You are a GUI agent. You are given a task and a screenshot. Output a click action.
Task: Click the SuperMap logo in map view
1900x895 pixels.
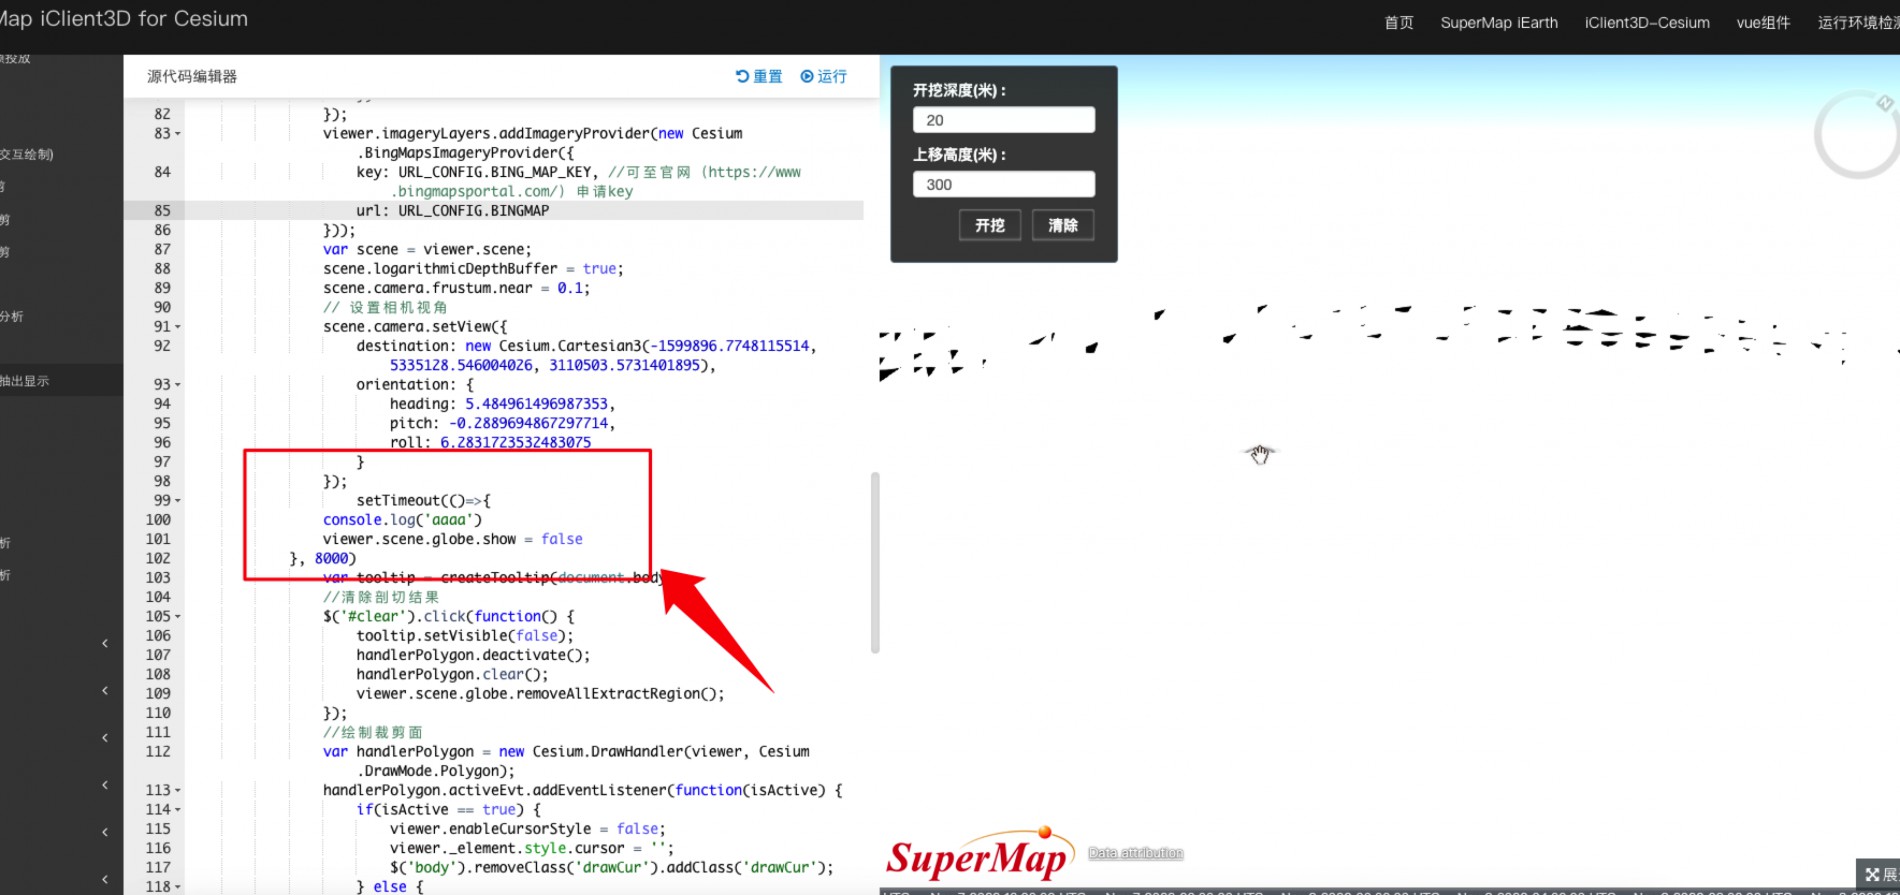980,854
